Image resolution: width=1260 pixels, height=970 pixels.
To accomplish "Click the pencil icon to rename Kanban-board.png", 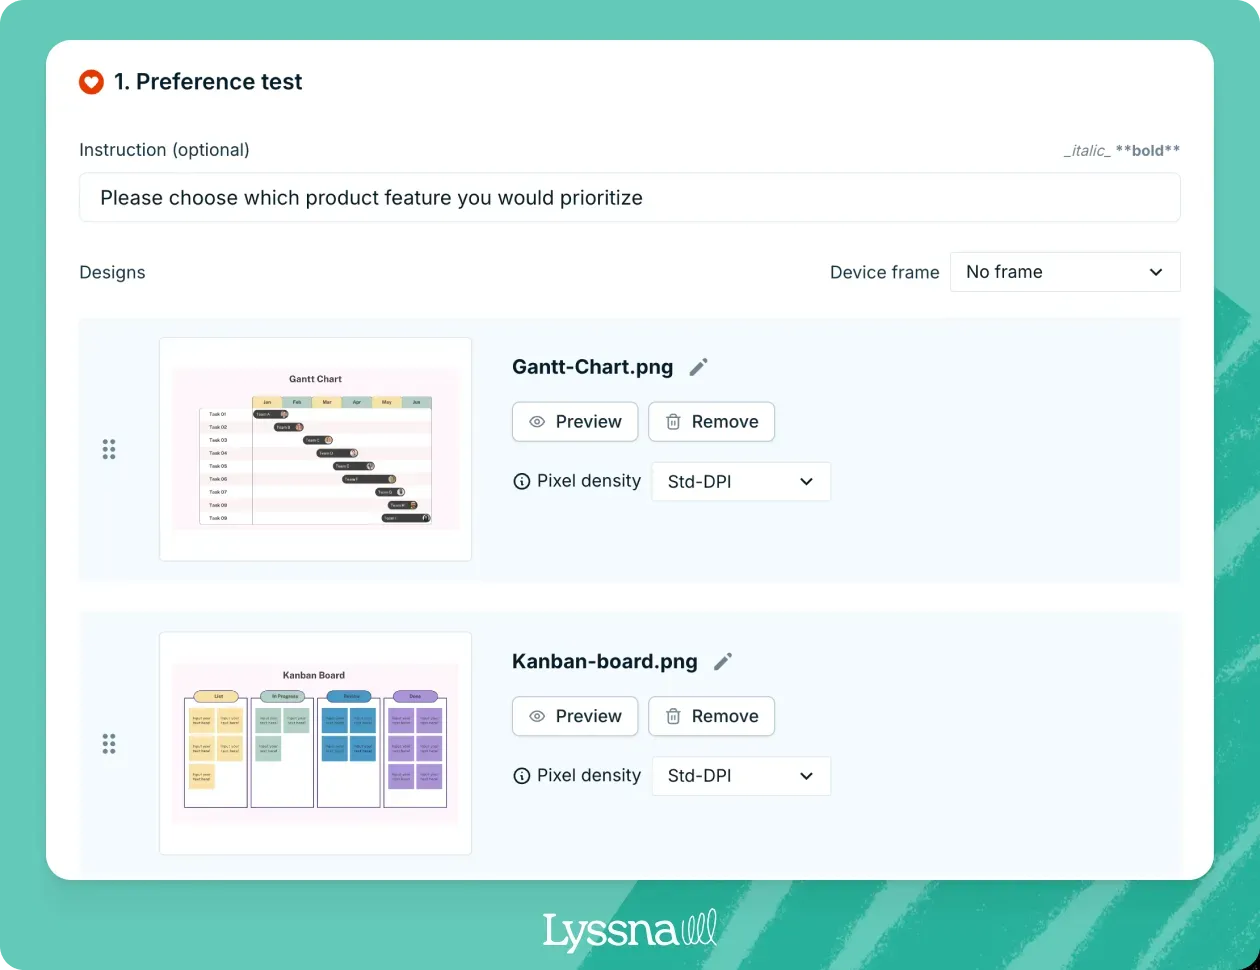I will pos(722,661).
